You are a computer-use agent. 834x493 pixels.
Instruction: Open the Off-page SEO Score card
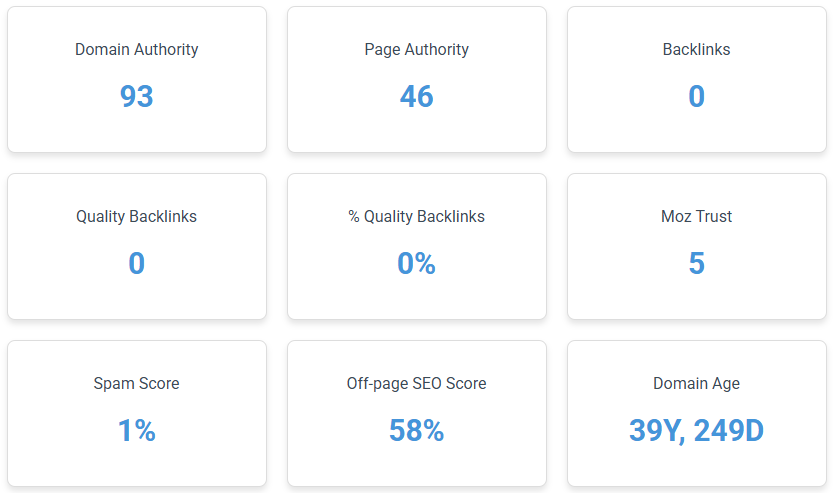[416, 413]
